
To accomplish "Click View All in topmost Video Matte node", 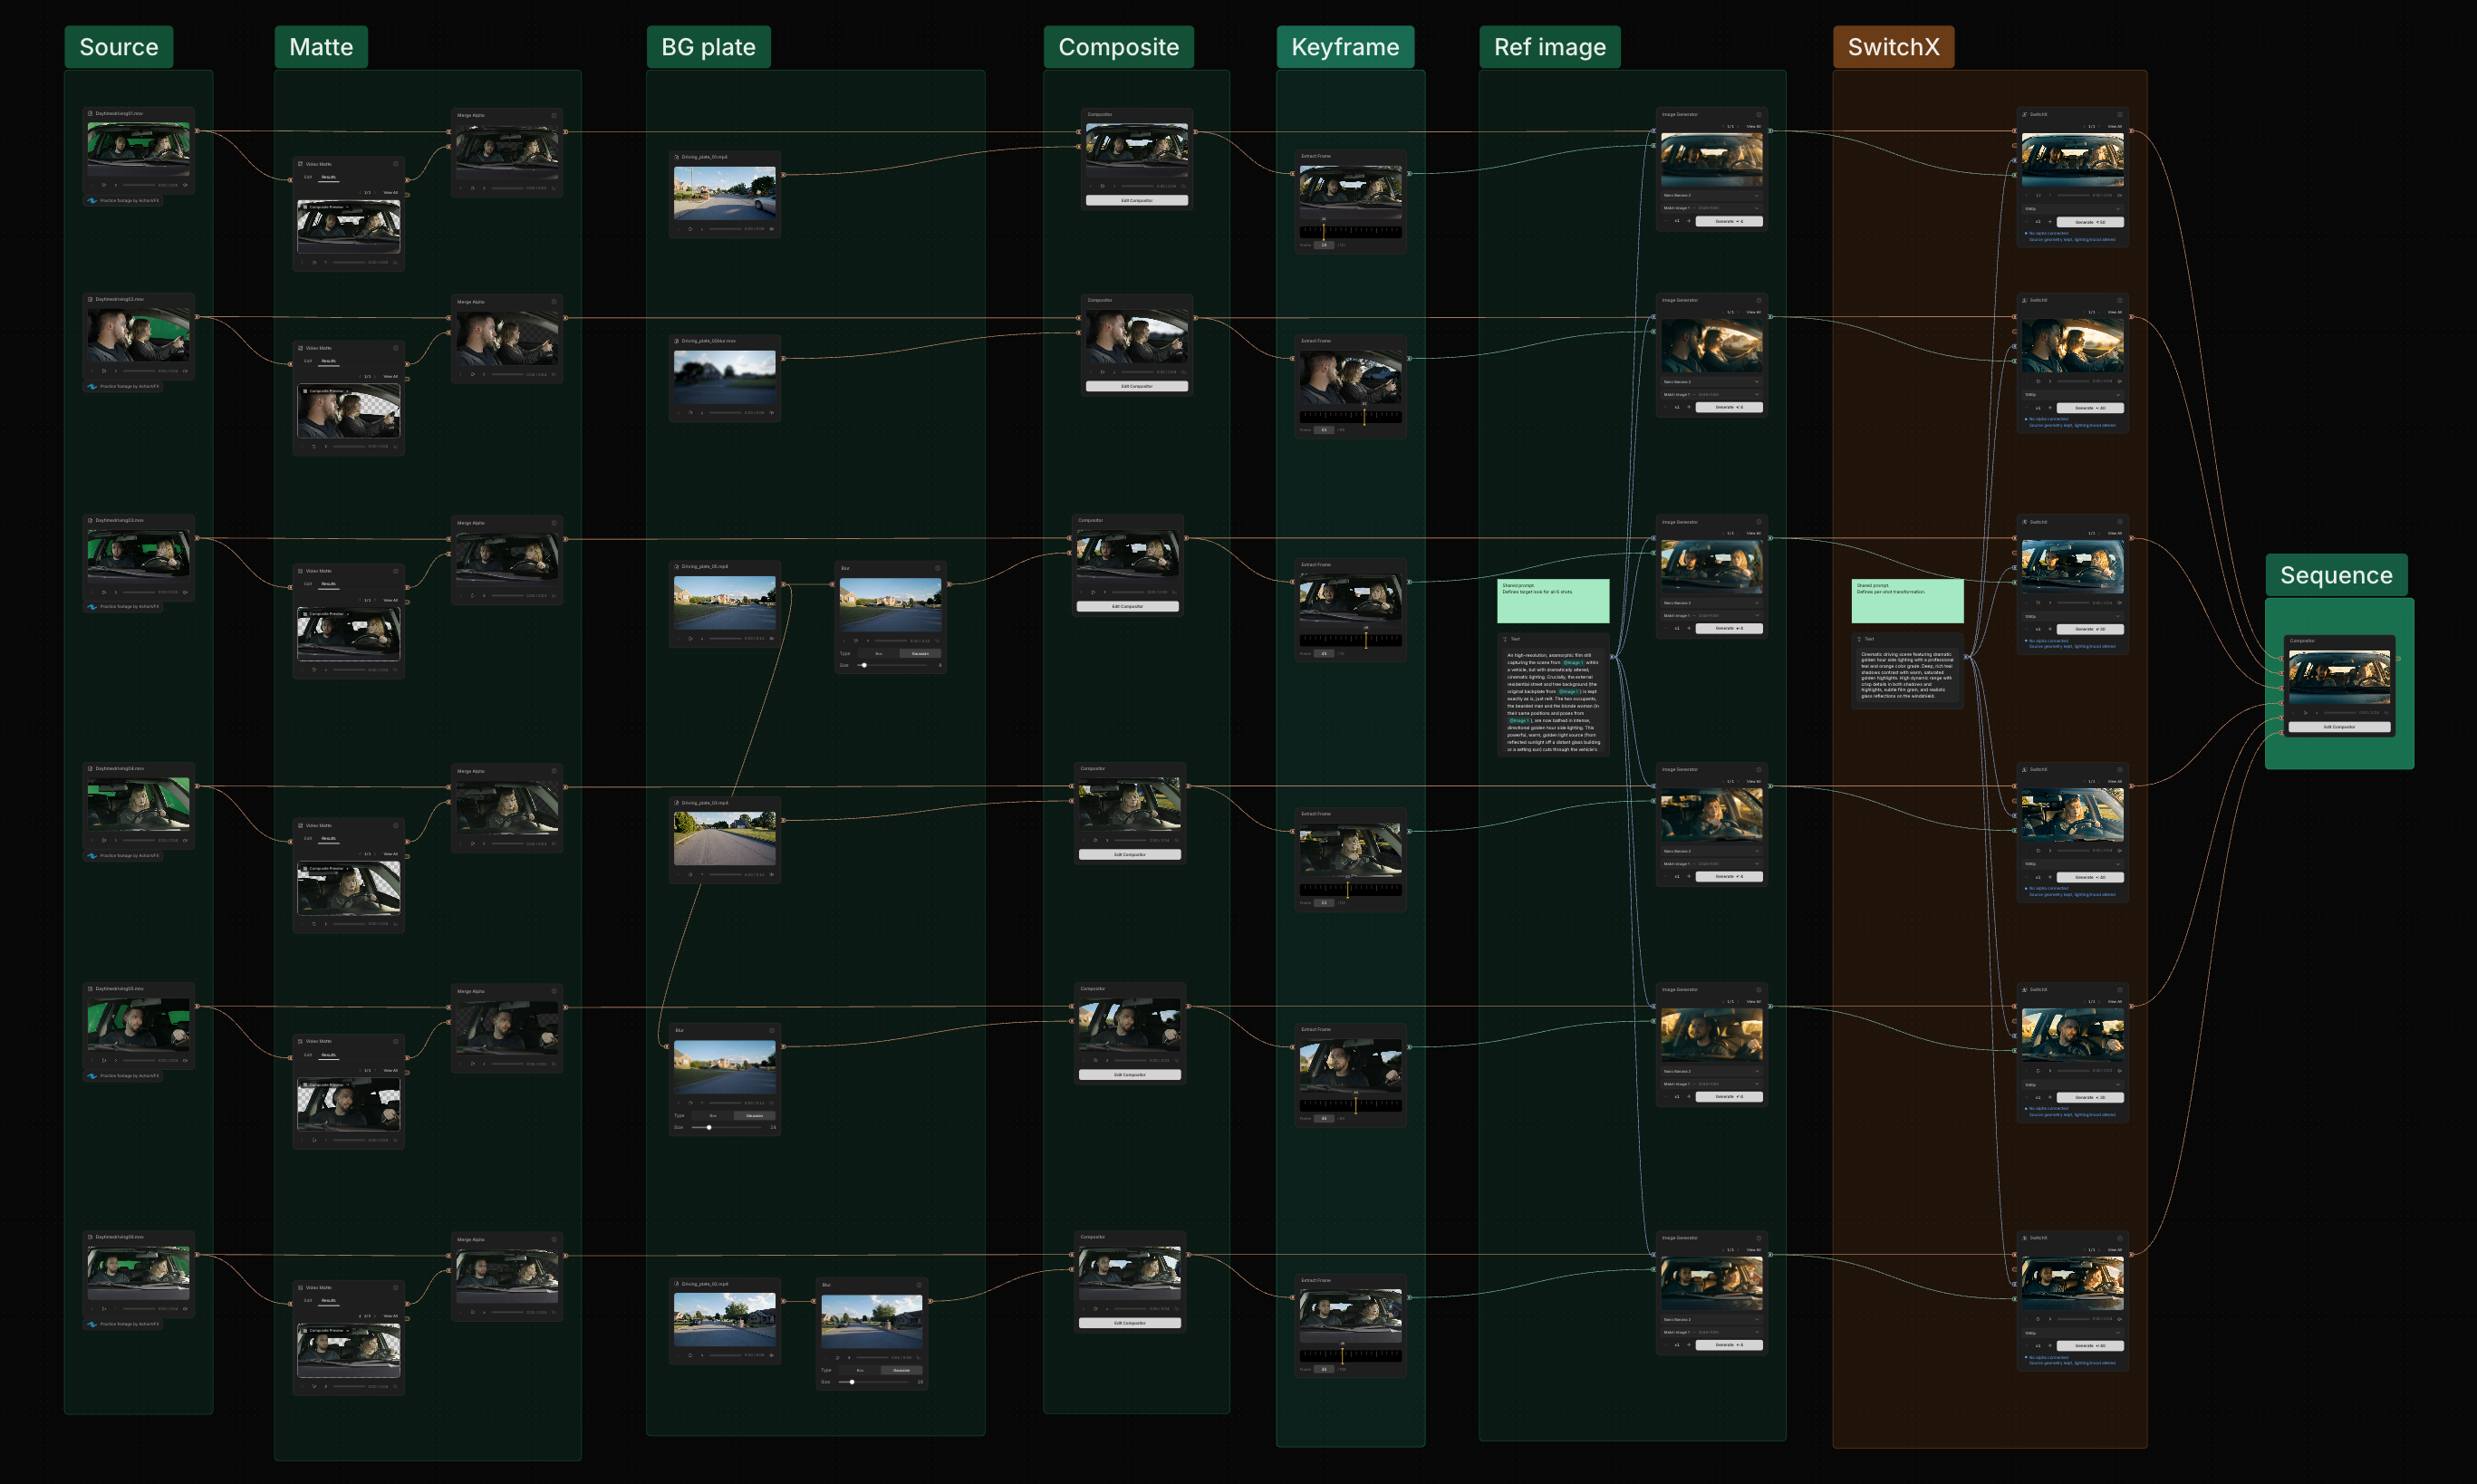I will (x=390, y=192).
